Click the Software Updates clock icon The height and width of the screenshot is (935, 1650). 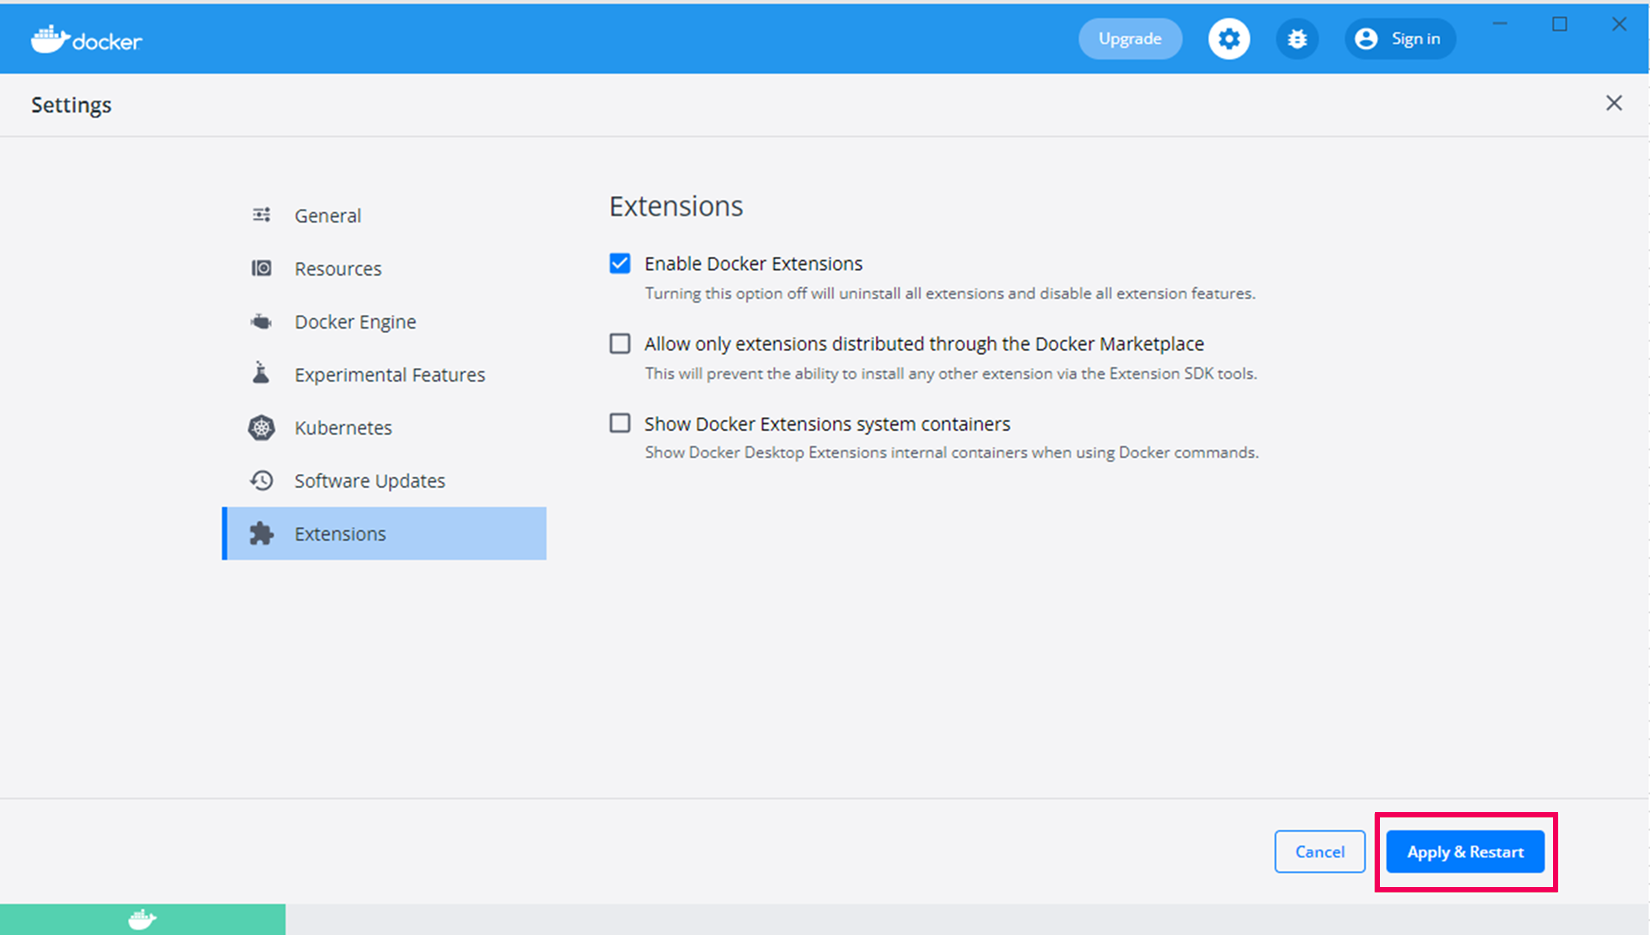[x=261, y=480]
